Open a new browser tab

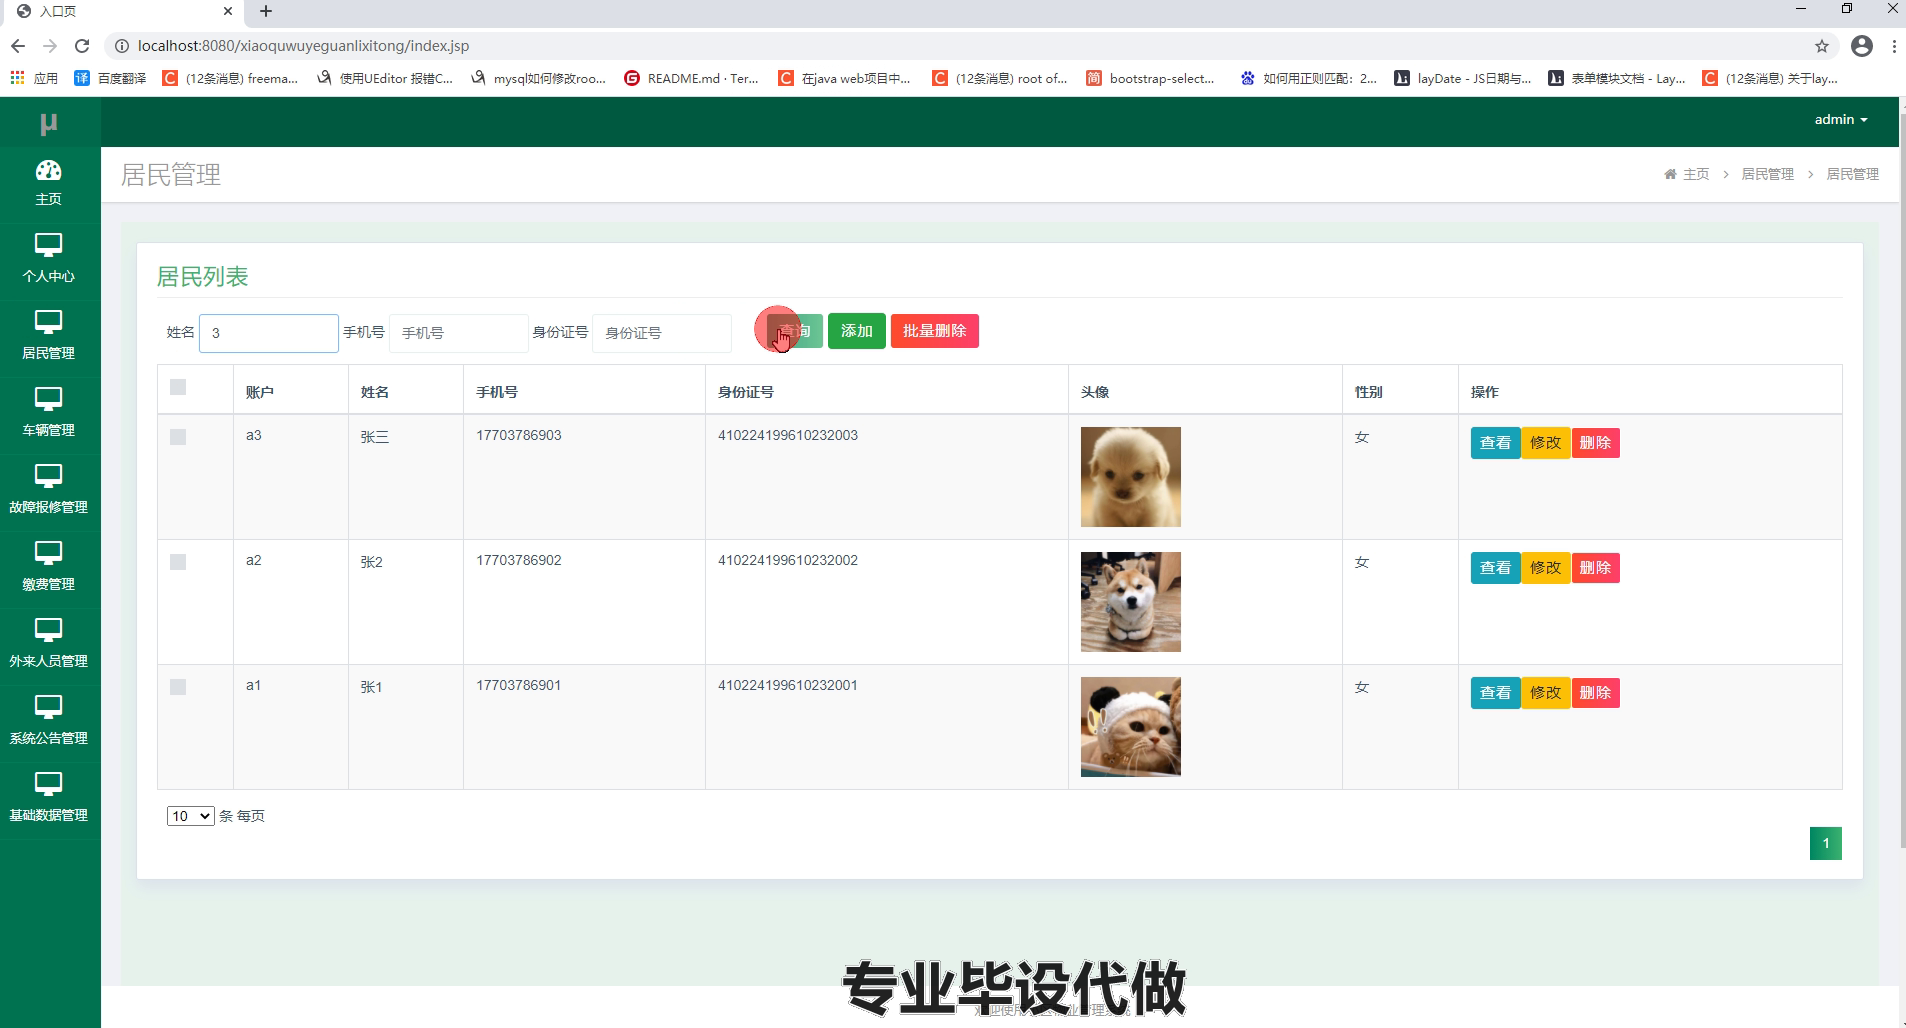266,11
